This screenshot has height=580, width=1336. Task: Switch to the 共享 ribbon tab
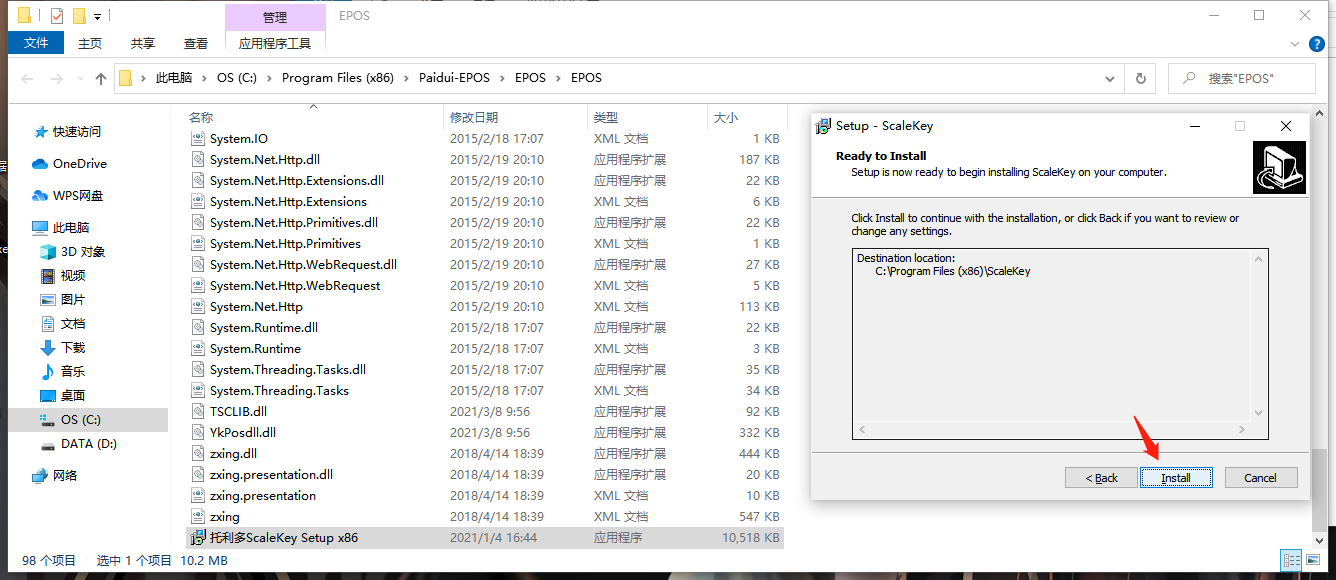[143, 43]
